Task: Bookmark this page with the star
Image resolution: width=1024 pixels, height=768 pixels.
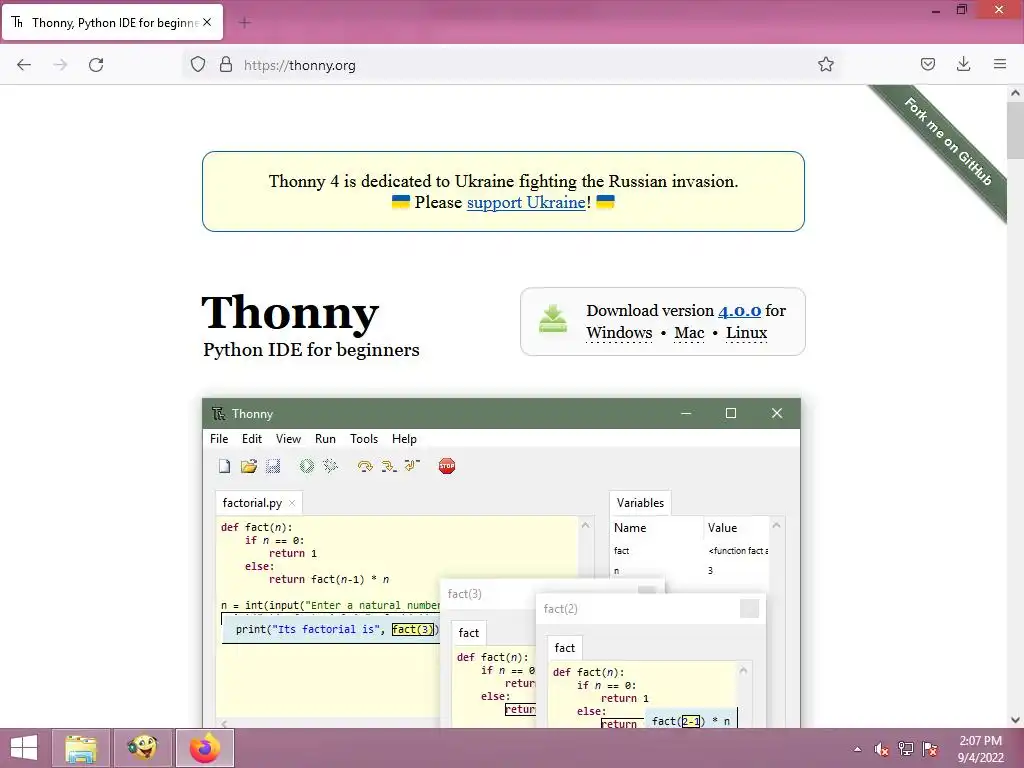Action: pos(825,64)
